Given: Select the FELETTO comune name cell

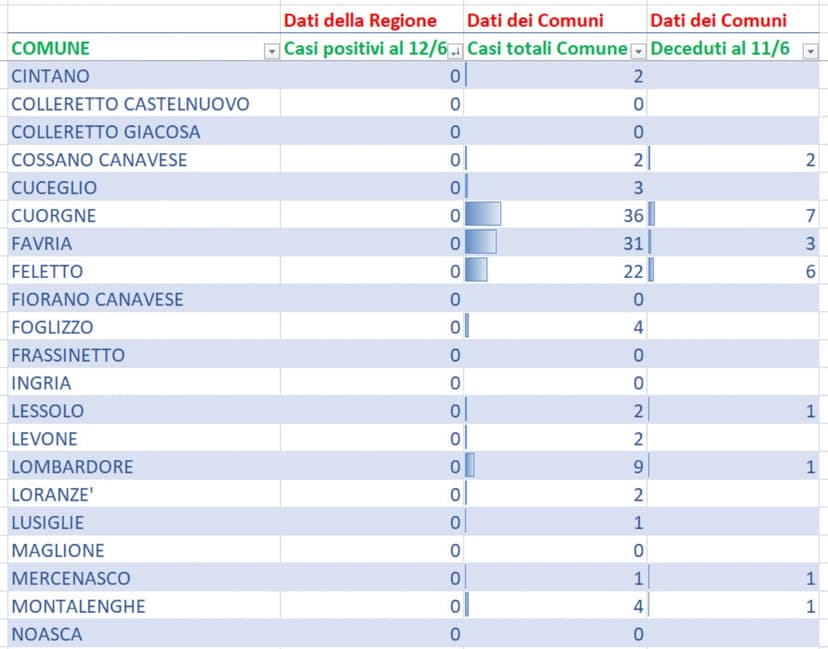Looking at the screenshot, I should (48, 271).
